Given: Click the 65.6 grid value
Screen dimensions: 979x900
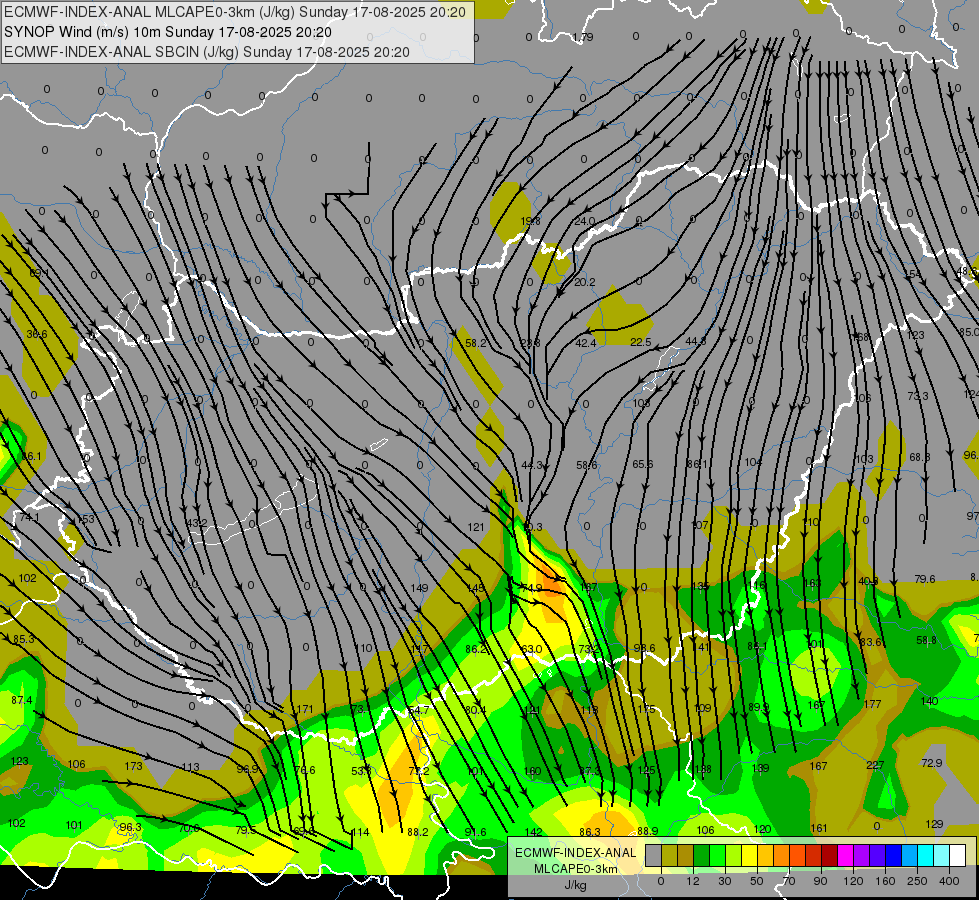Looking at the screenshot, I should point(642,464).
